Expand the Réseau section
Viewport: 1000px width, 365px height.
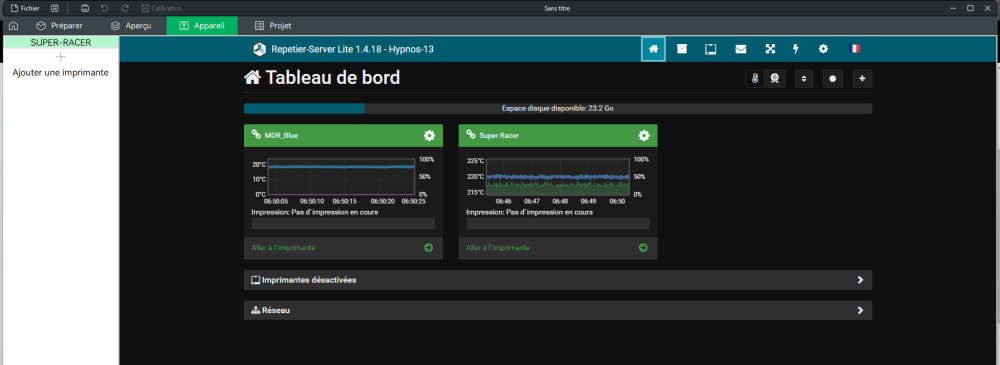click(557, 310)
